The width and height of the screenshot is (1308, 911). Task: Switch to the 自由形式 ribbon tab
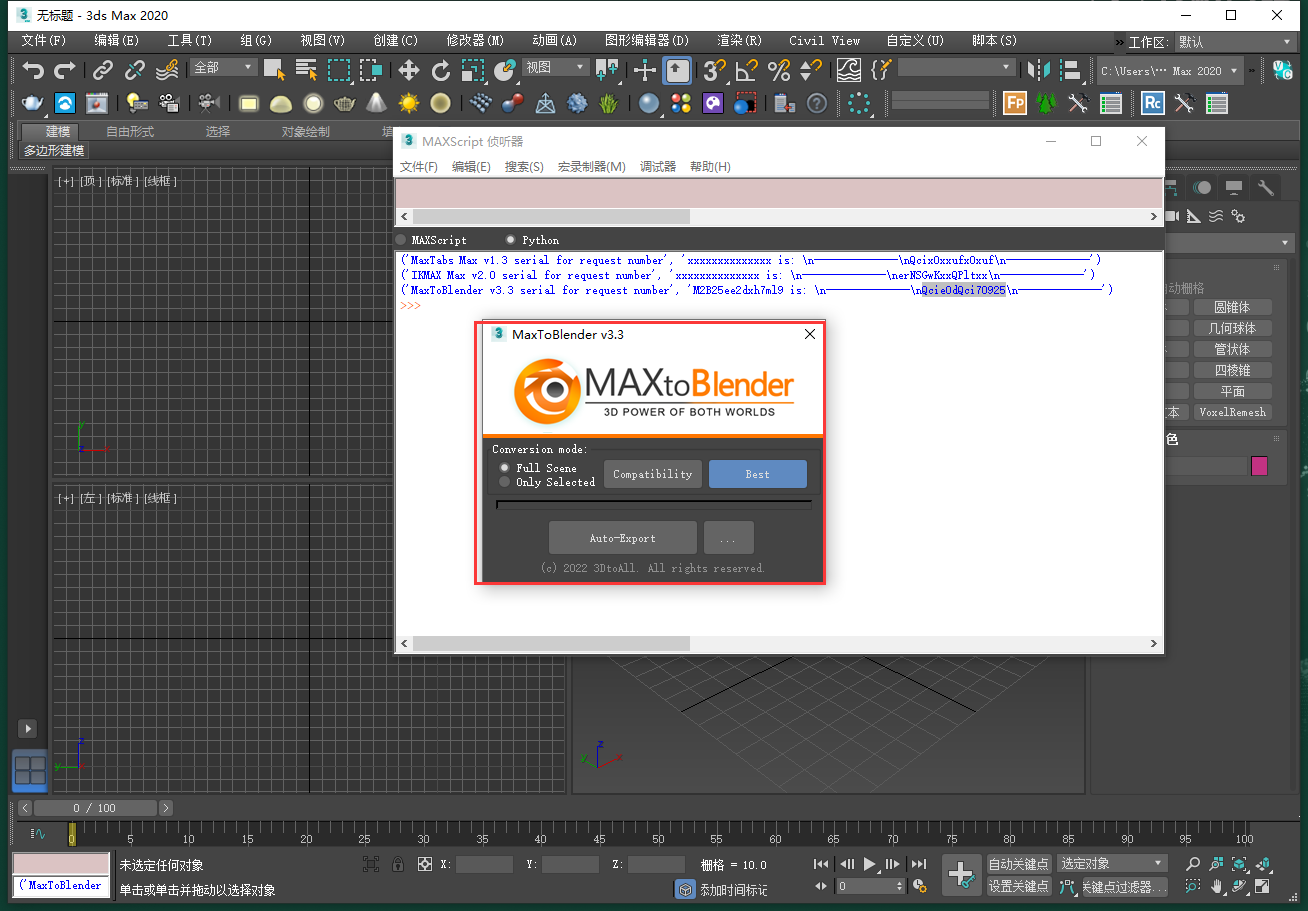(130, 132)
